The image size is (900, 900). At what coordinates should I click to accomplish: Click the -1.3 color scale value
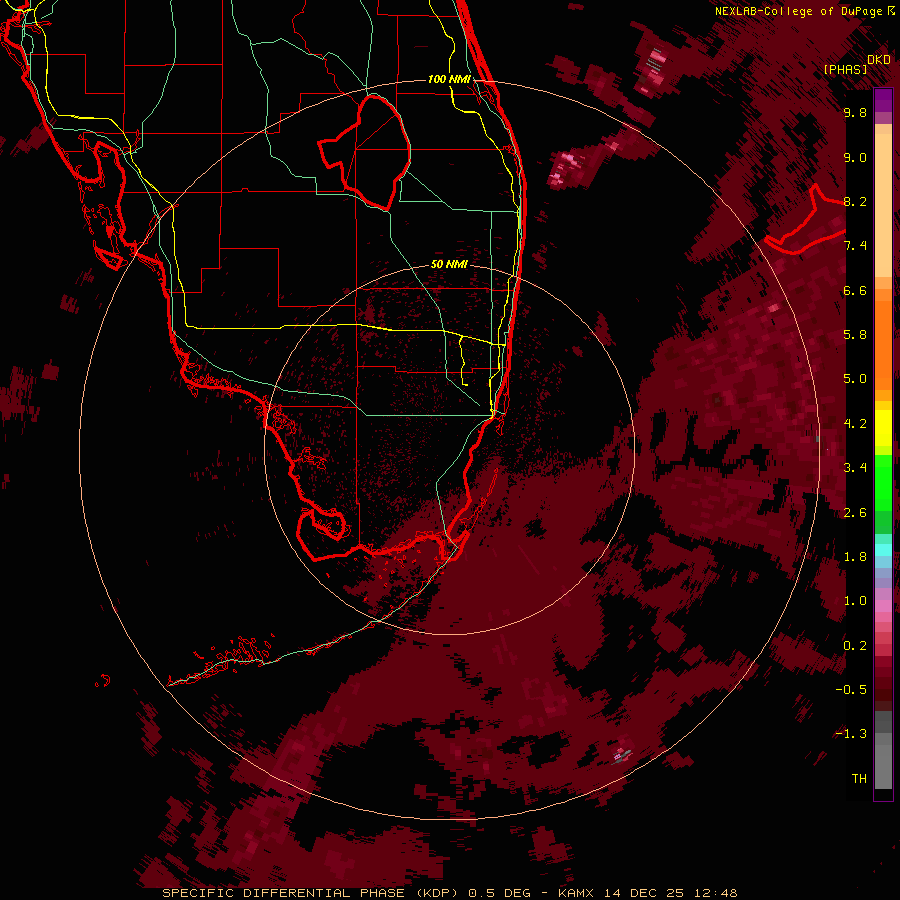[x=851, y=734]
